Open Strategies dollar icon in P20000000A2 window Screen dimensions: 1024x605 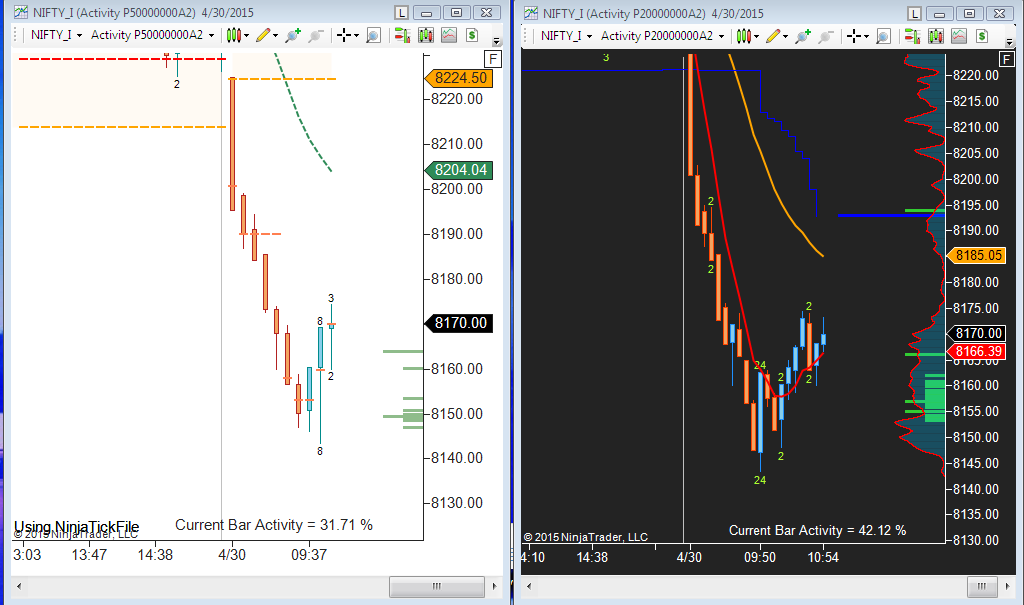(x=982, y=37)
